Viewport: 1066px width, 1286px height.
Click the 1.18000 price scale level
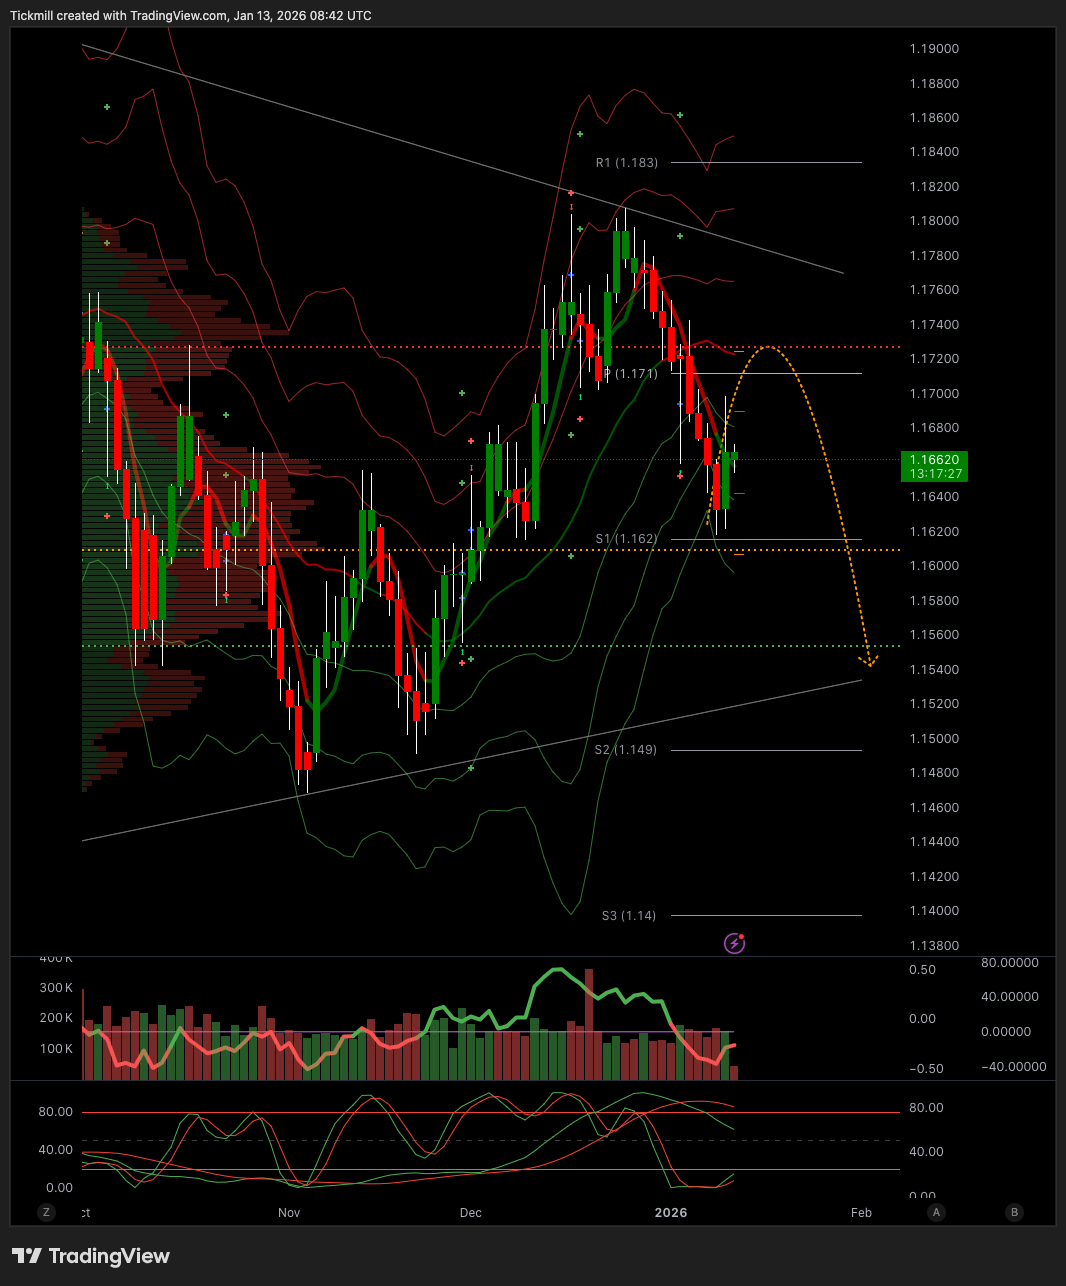pos(933,221)
